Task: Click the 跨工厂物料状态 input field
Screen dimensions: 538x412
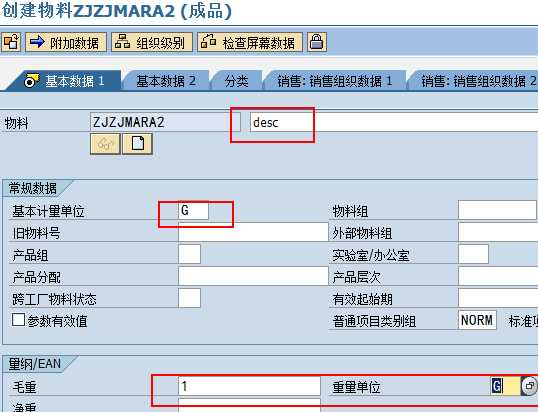Action: [x=189, y=298]
